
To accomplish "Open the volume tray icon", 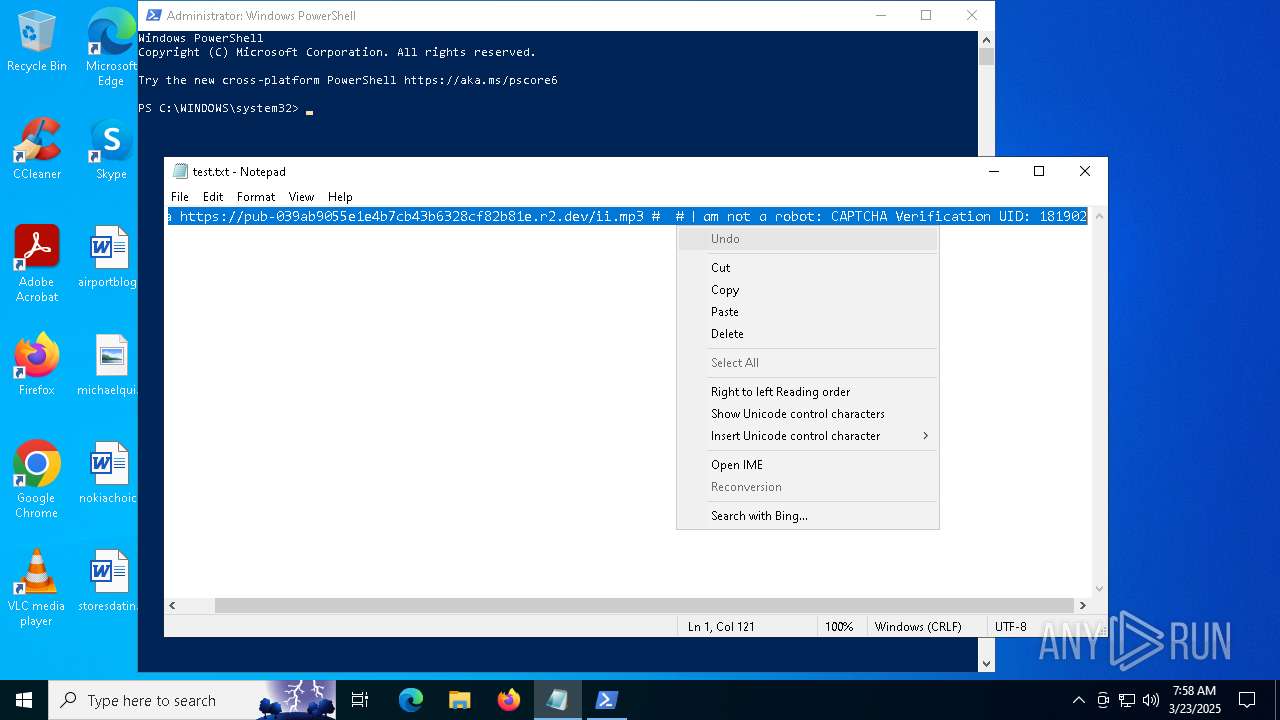I will pos(1151,700).
